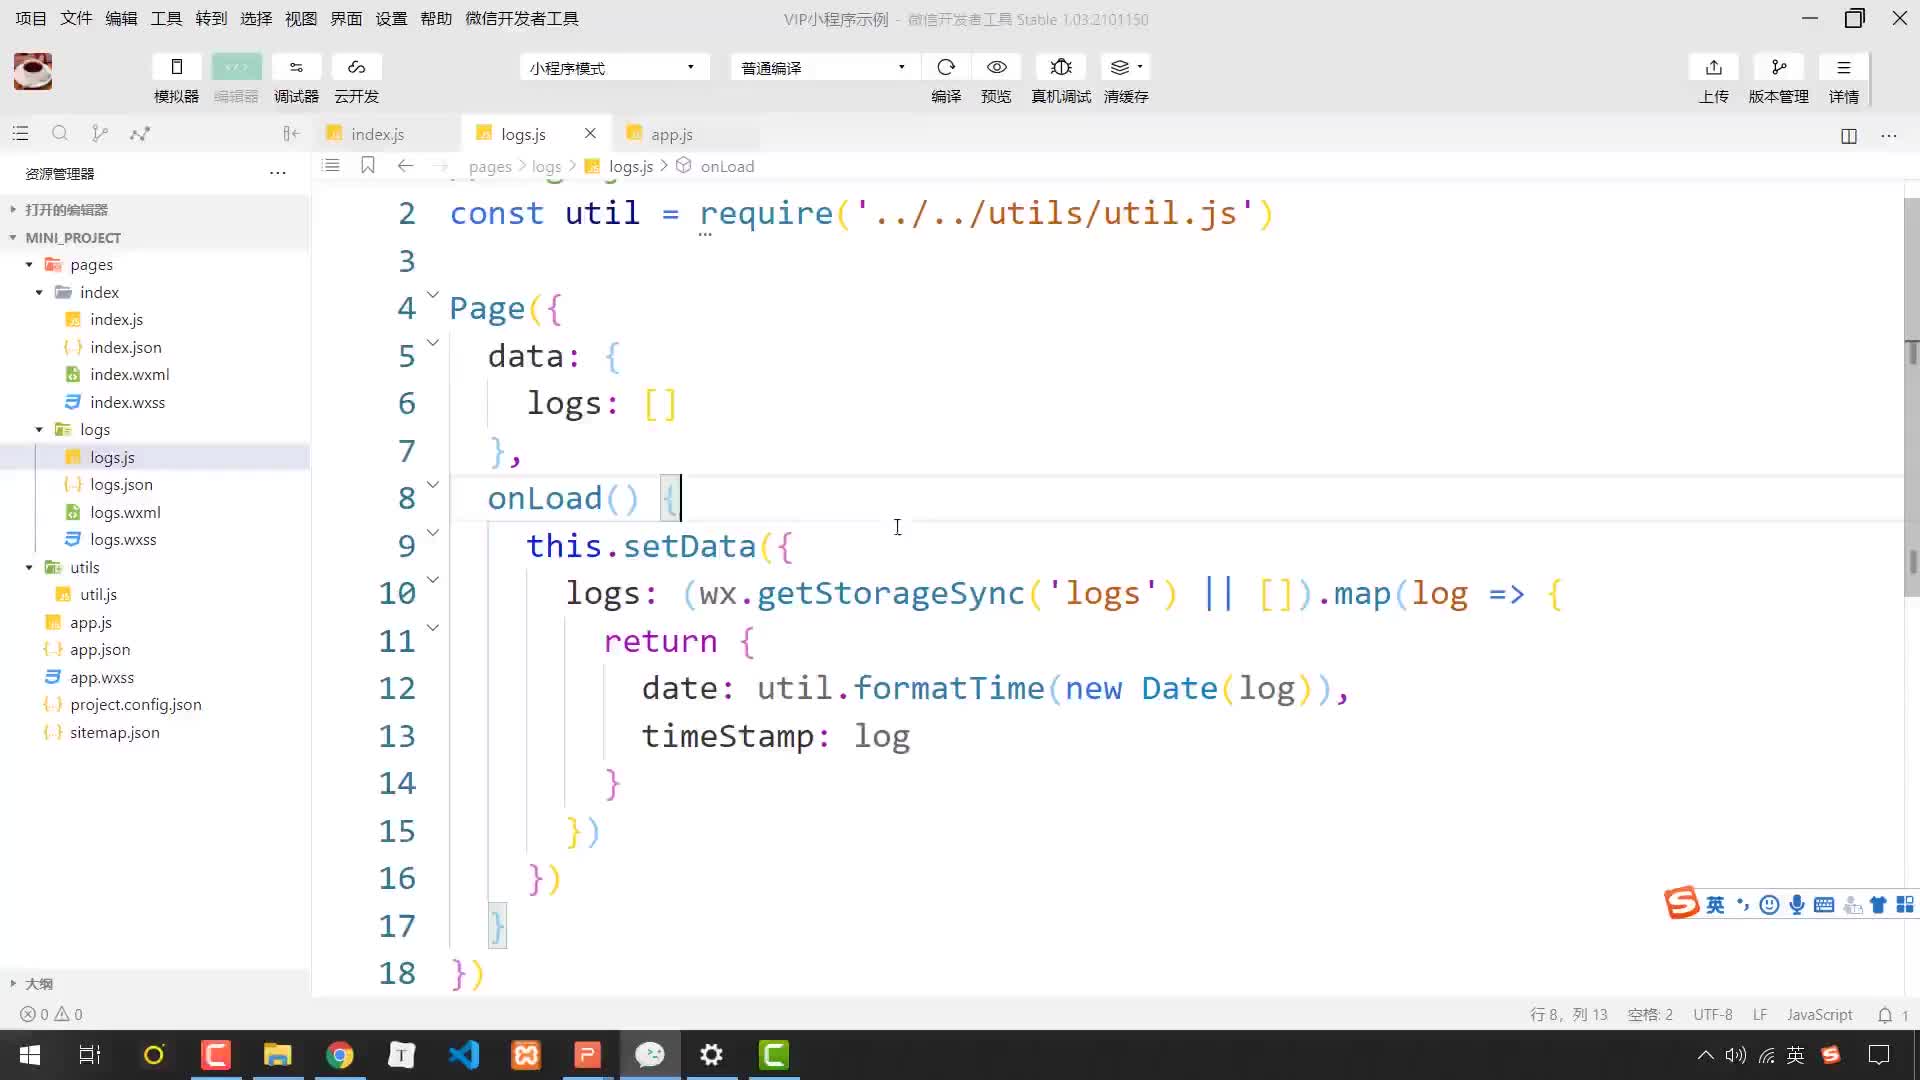Toggle Sogou input voice microphone
This screenshot has height=1080, width=1920.
pyautogui.click(x=1797, y=905)
